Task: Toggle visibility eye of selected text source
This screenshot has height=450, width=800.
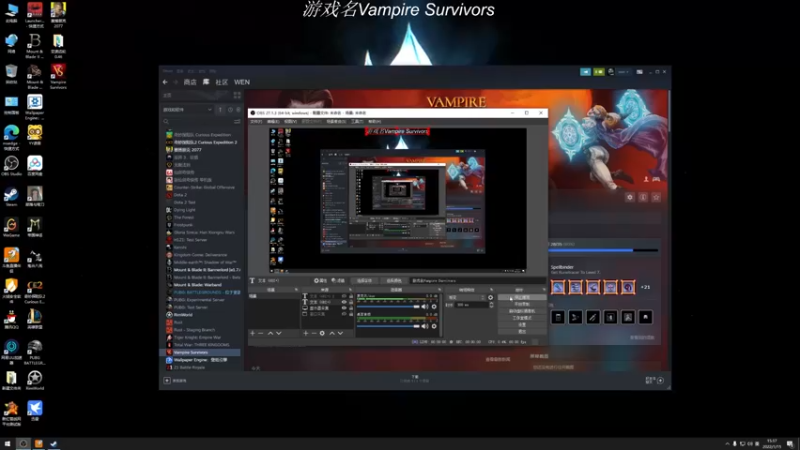Action: (344, 302)
